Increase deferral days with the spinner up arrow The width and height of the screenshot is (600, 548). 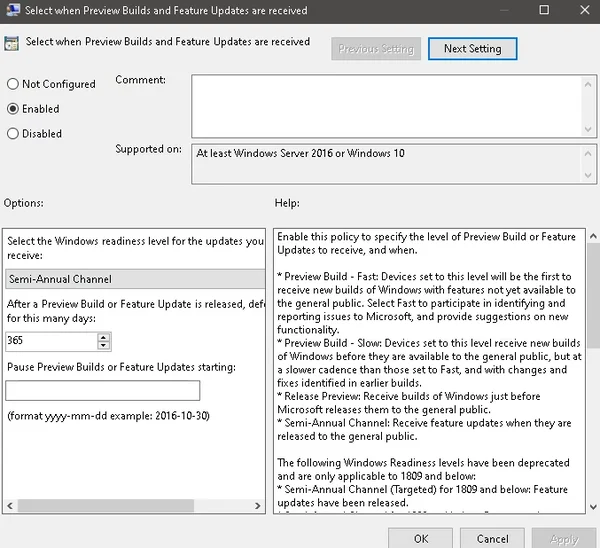pos(103,338)
